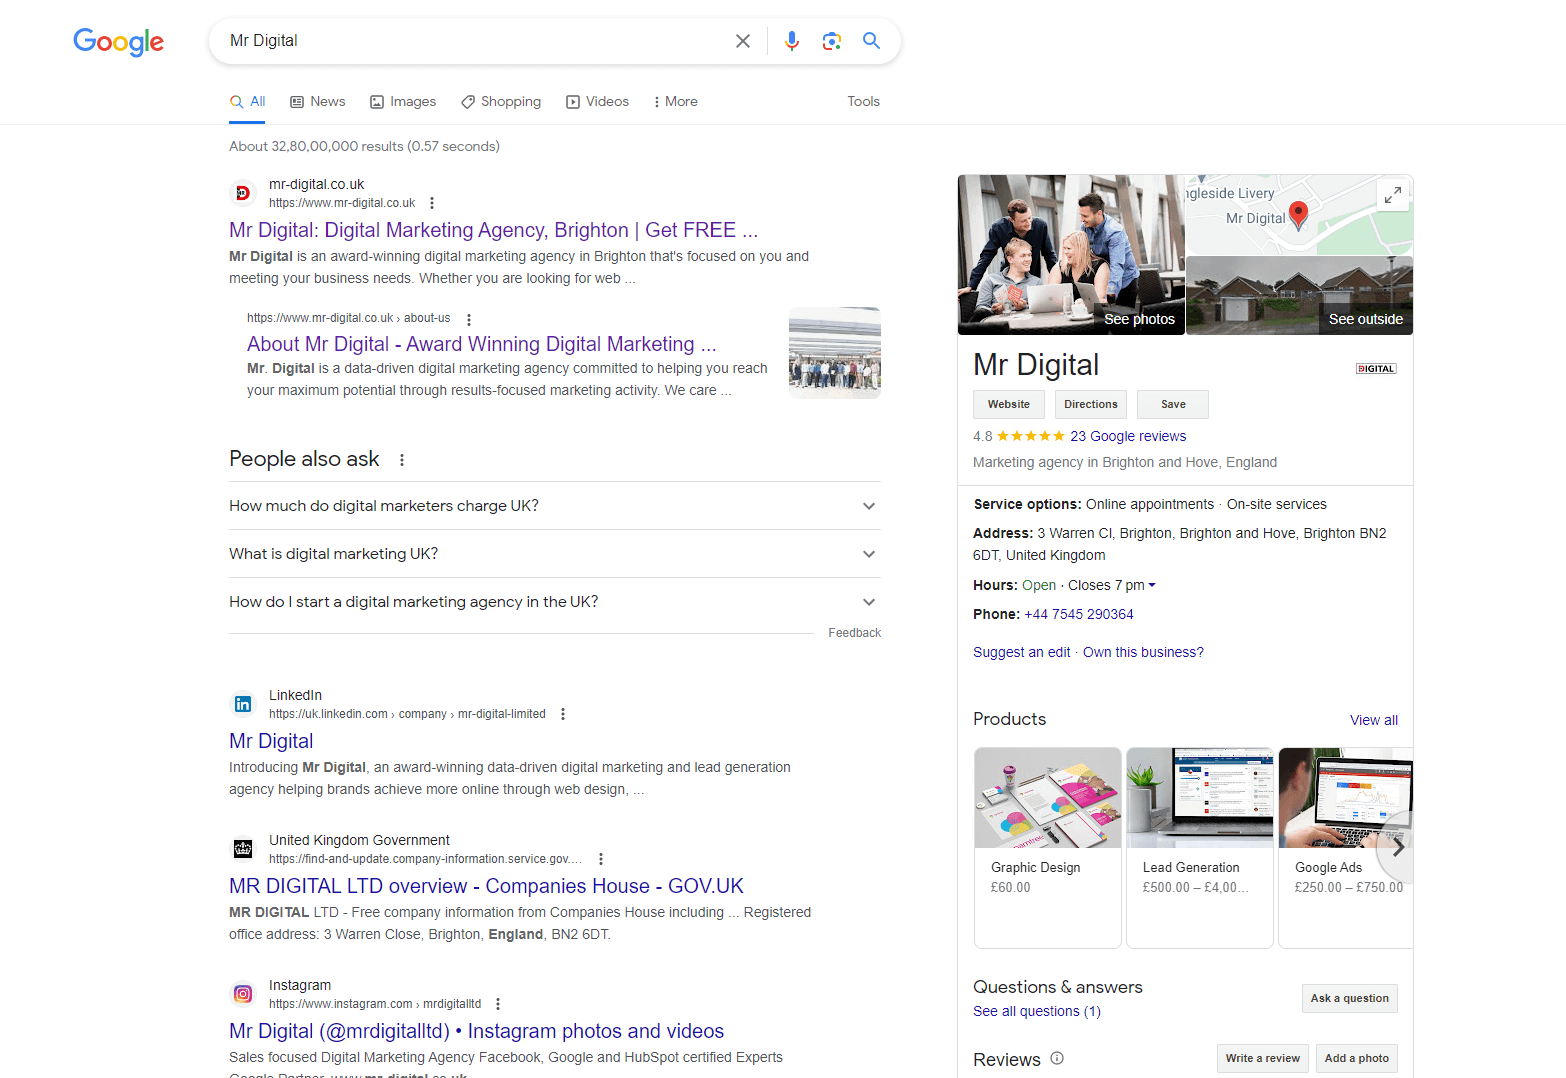Switch to the Shopping search tab
The width and height of the screenshot is (1566, 1078).
(501, 101)
